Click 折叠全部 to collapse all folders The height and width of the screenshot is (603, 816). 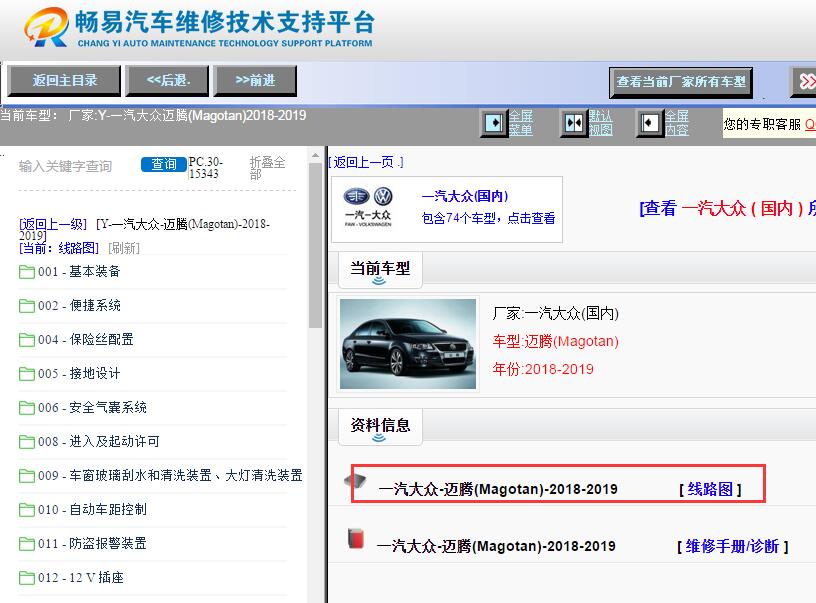pos(267,168)
